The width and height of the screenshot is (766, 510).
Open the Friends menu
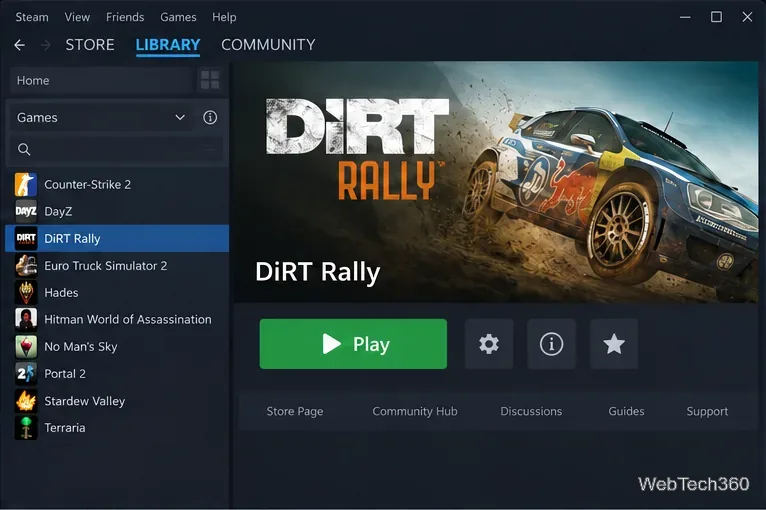point(125,17)
